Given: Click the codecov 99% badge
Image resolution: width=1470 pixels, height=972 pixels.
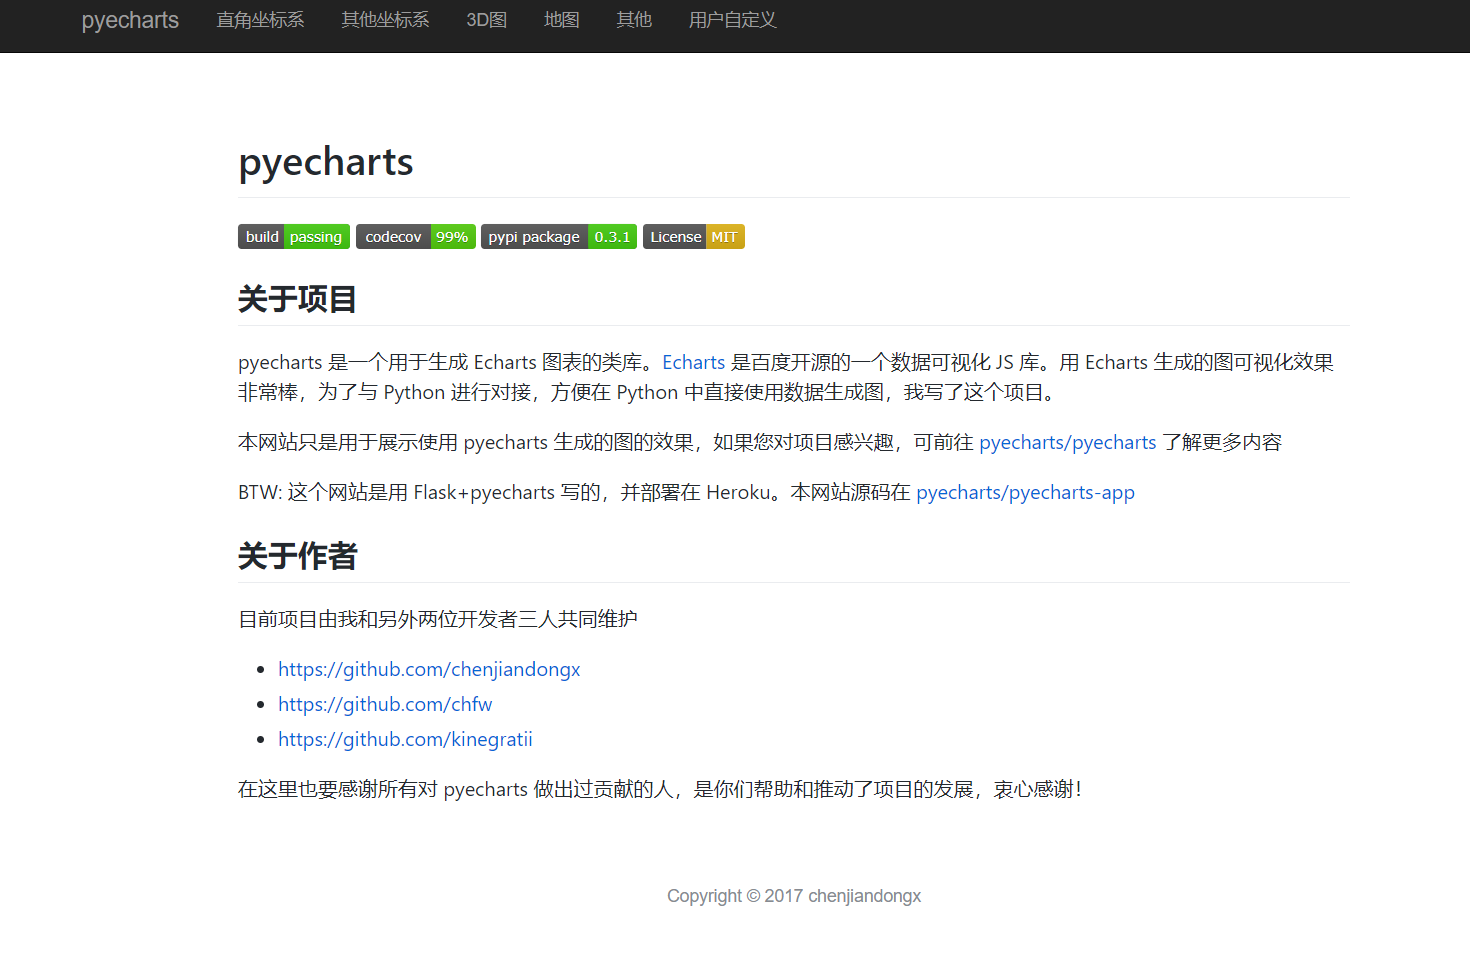Looking at the screenshot, I should (x=415, y=237).
